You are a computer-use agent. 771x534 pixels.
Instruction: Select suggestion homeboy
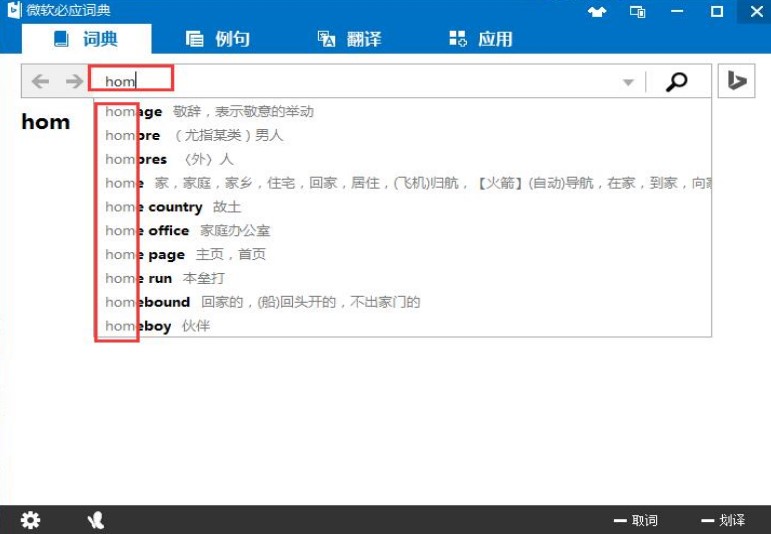(403, 326)
